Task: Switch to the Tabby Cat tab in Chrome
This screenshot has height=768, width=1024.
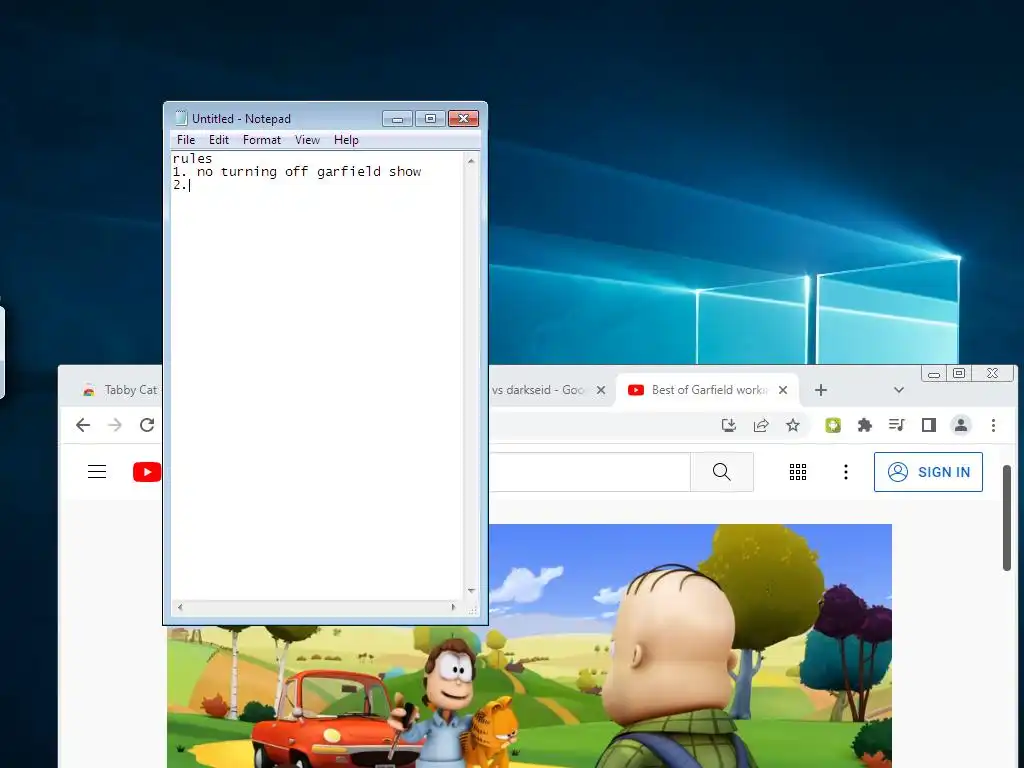Action: pyautogui.click(x=120, y=390)
